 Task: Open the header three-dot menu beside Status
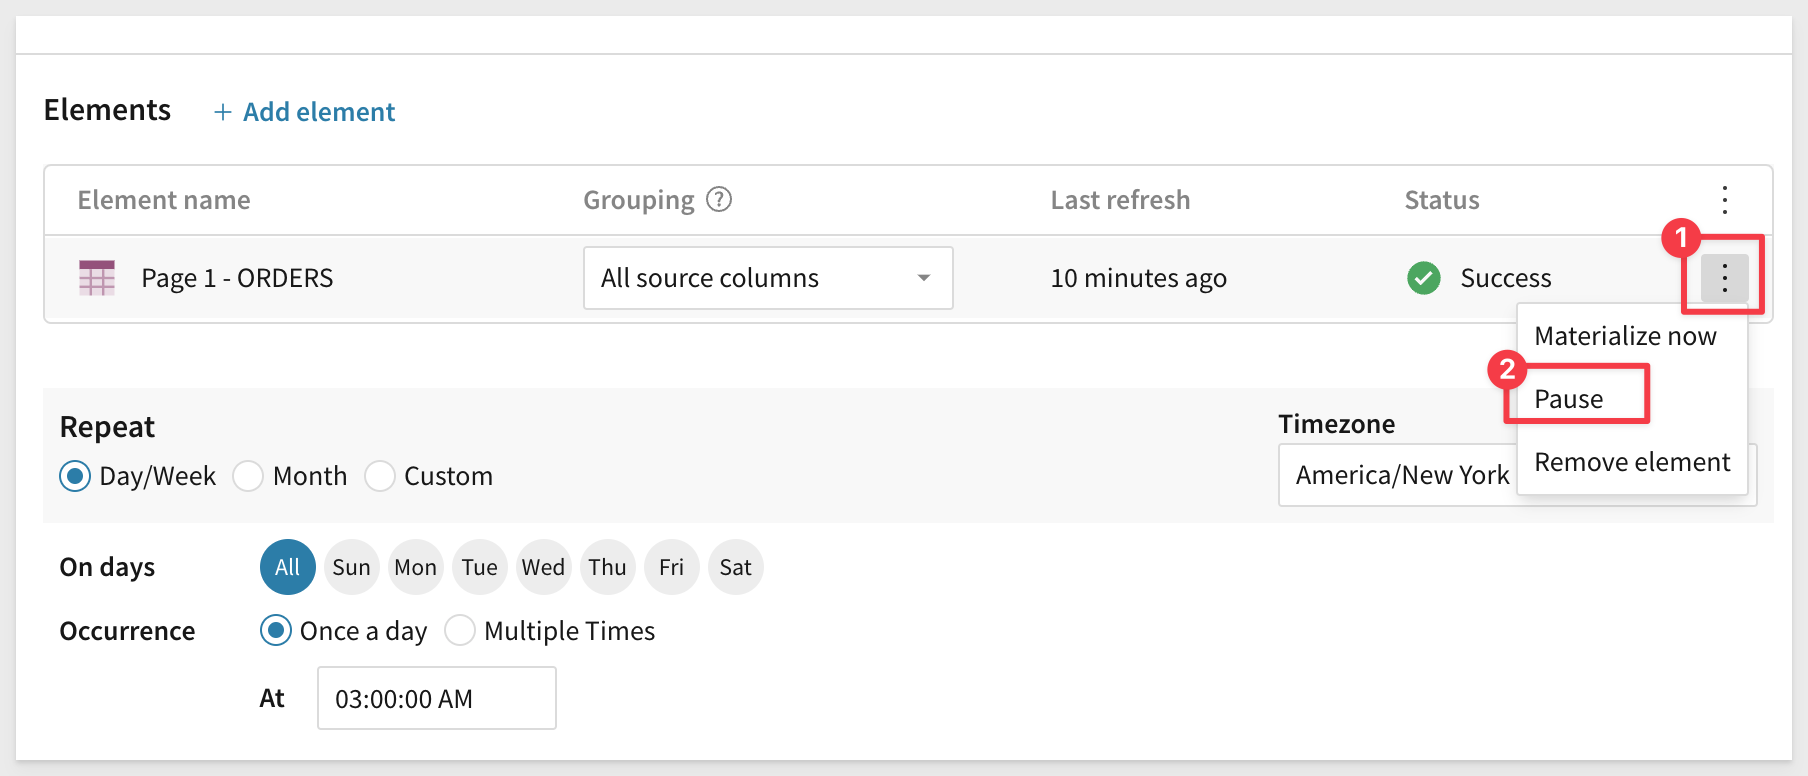pos(1724,200)
